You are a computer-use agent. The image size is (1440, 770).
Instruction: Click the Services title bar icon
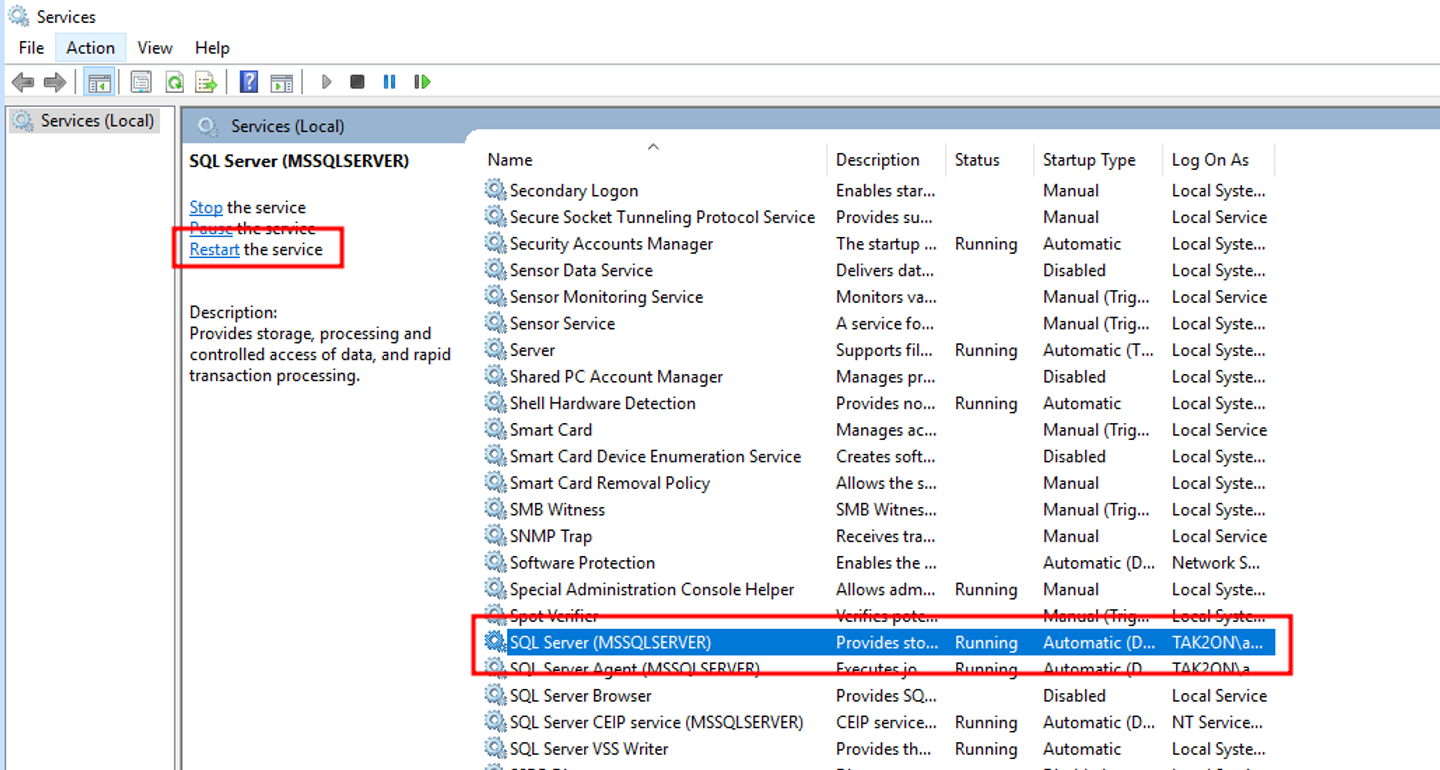[18, 16]
